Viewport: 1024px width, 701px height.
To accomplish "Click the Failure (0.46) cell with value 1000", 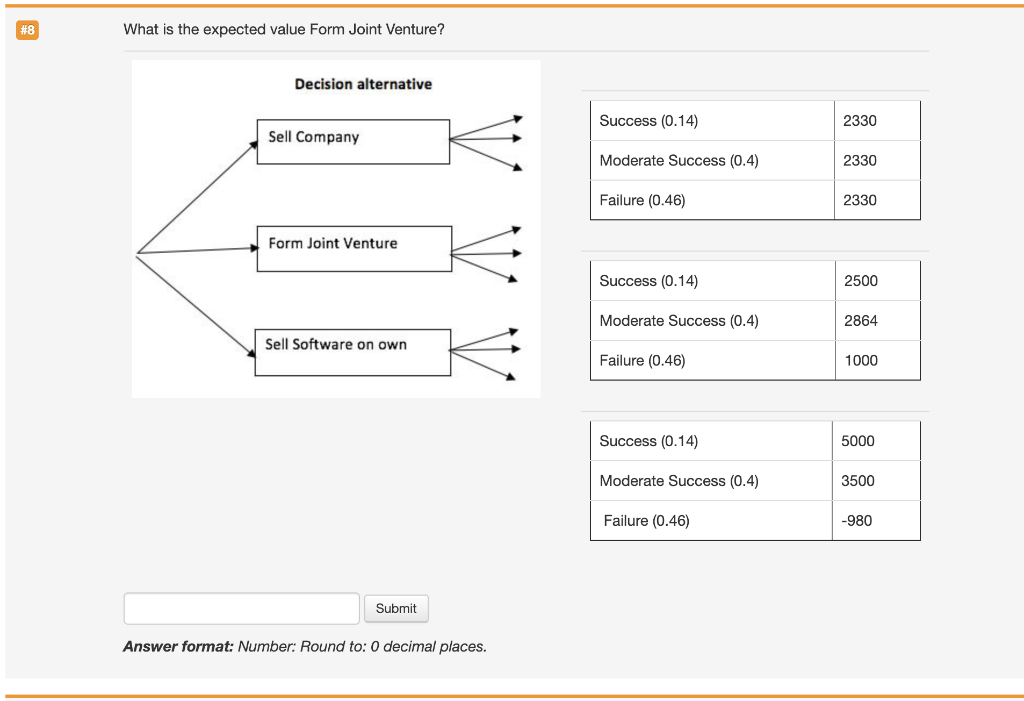I will point(861,360).
